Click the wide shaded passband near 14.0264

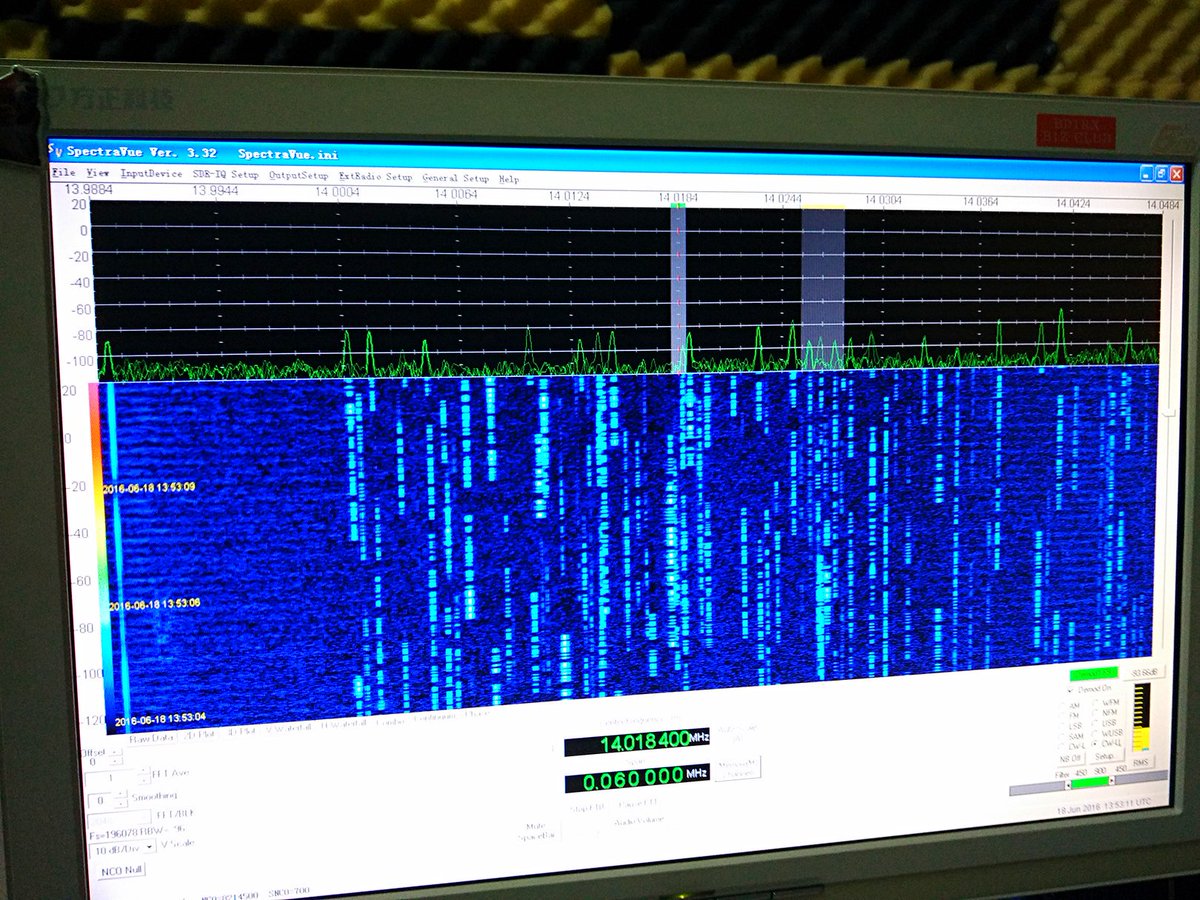click(823, 288)
